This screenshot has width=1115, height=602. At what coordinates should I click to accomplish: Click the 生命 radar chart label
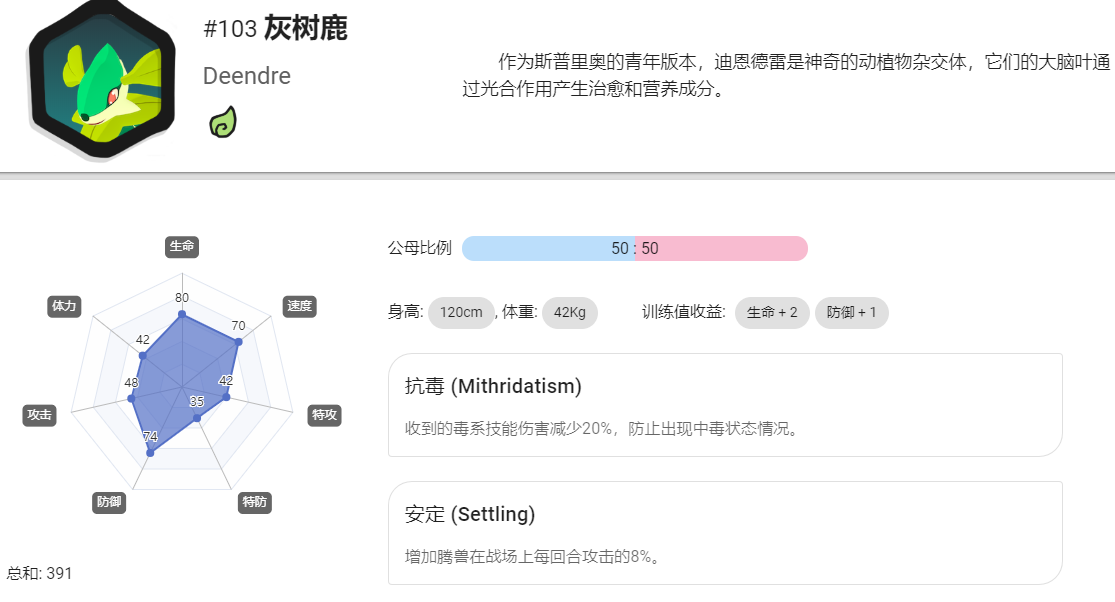[182, 247]
